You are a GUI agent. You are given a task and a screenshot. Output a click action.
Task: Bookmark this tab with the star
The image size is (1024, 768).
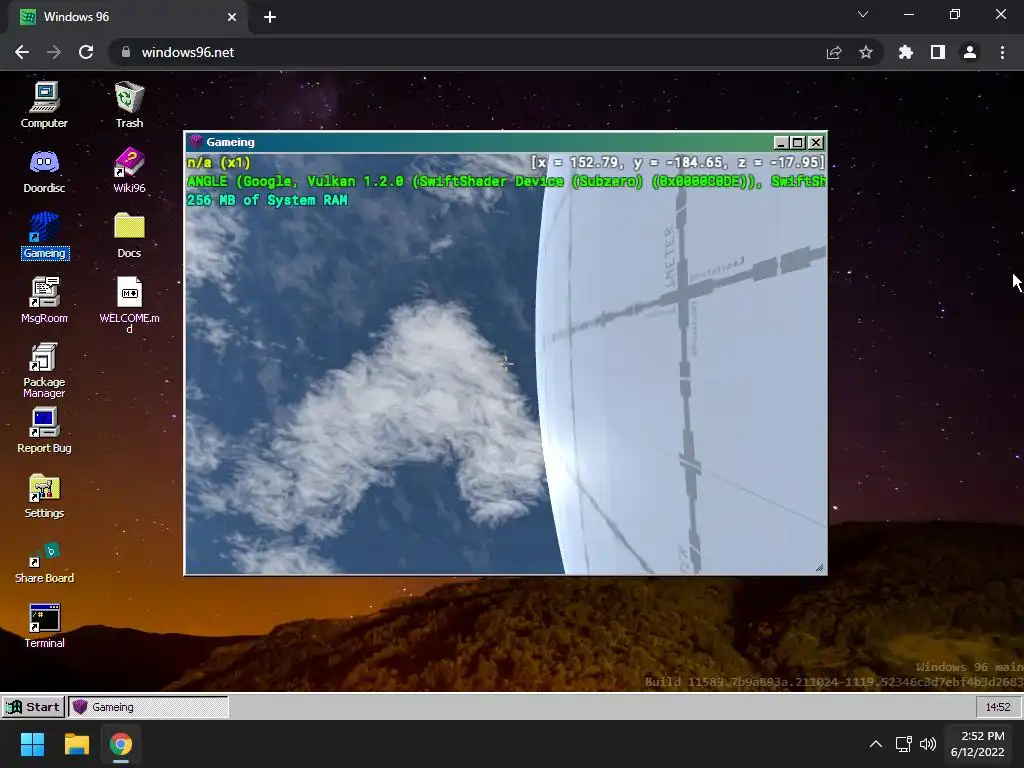(x=866, y=52)
